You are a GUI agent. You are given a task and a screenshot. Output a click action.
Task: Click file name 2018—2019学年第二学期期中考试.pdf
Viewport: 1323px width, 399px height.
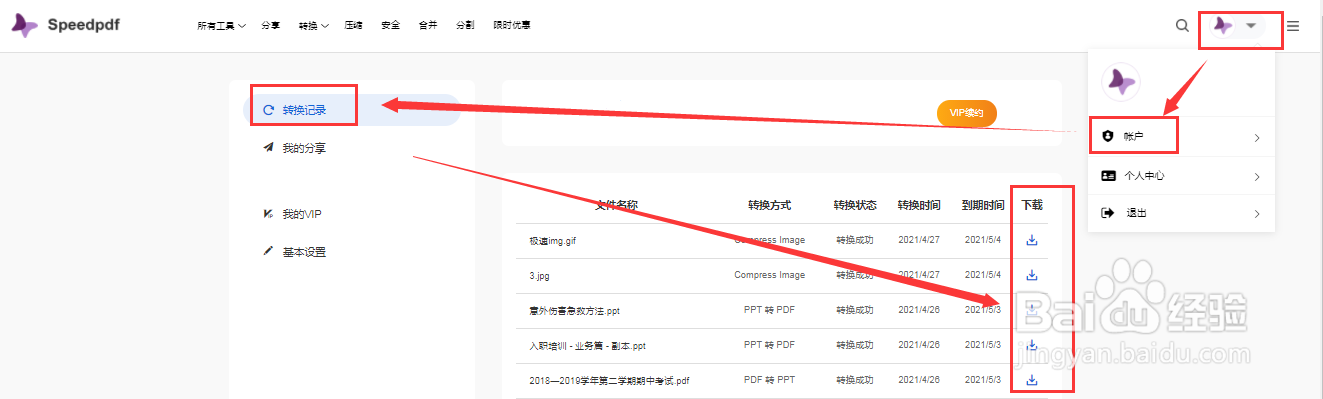coord(610,381)
